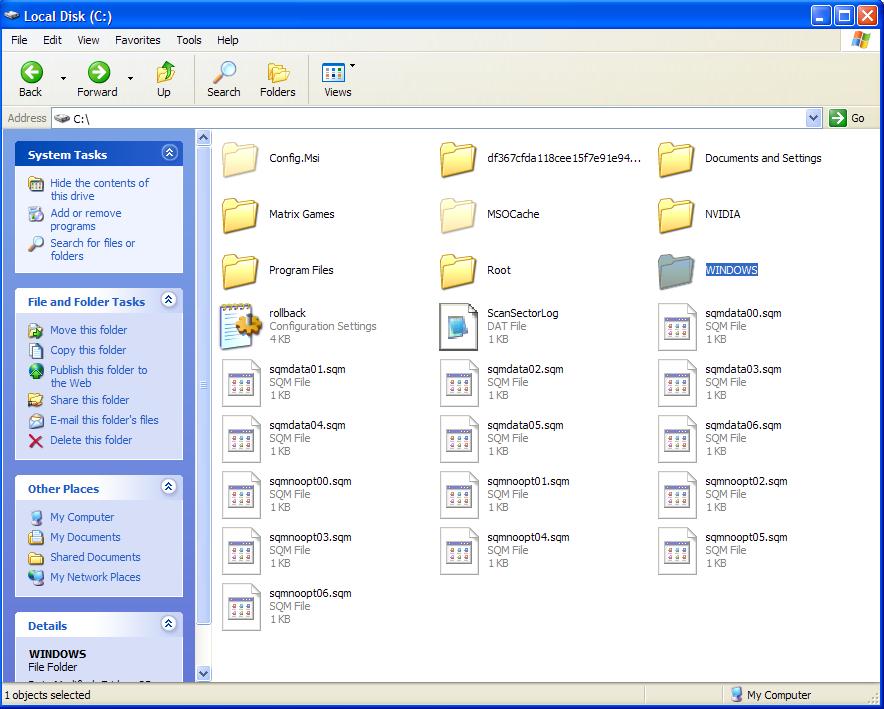Screen dimensions: 884x709
Task: Select the sqmnoopt03.sqm file icon
Action: pos(241,551)
